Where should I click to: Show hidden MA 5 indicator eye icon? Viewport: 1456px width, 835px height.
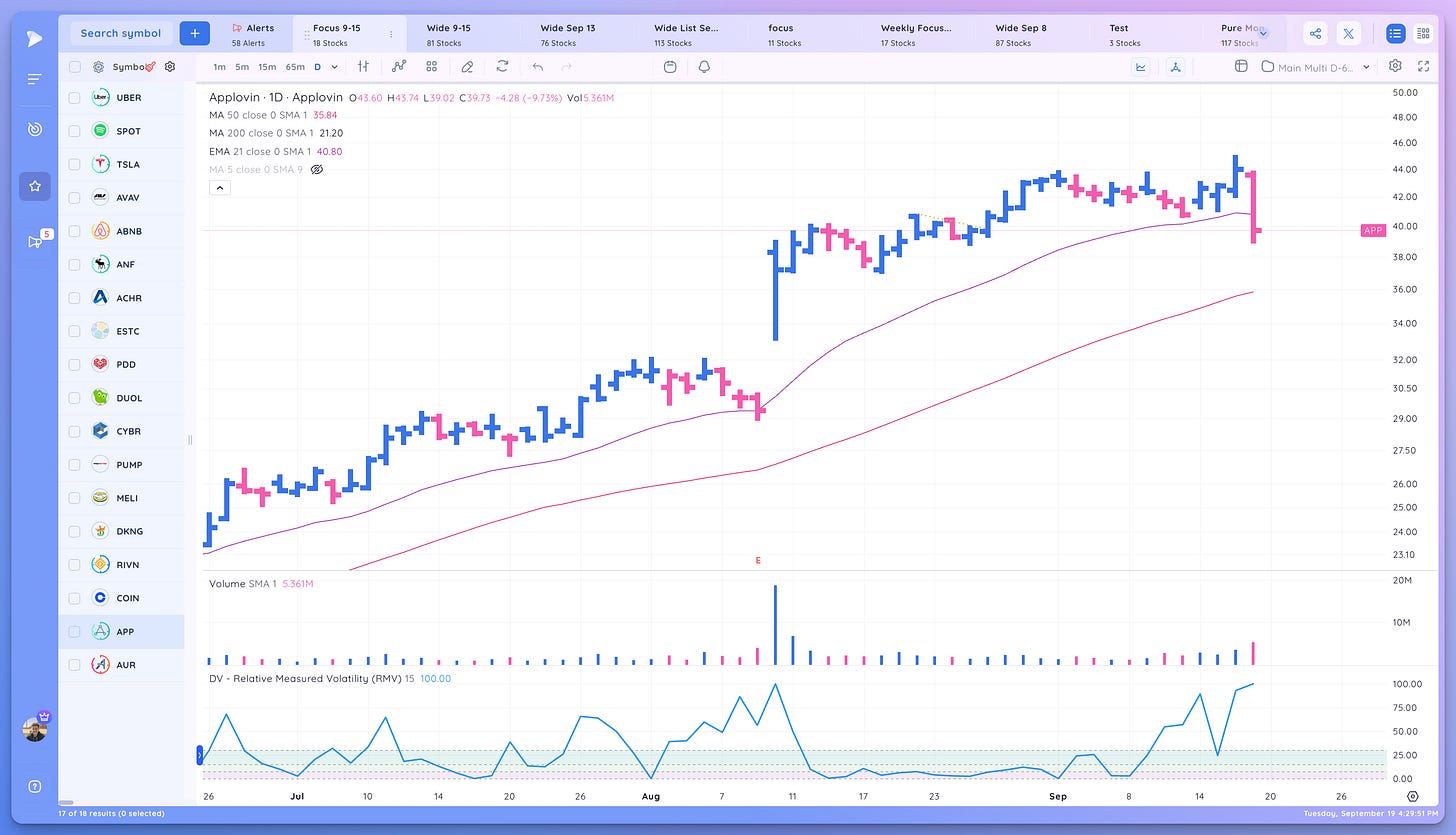(x=317, y=170)
